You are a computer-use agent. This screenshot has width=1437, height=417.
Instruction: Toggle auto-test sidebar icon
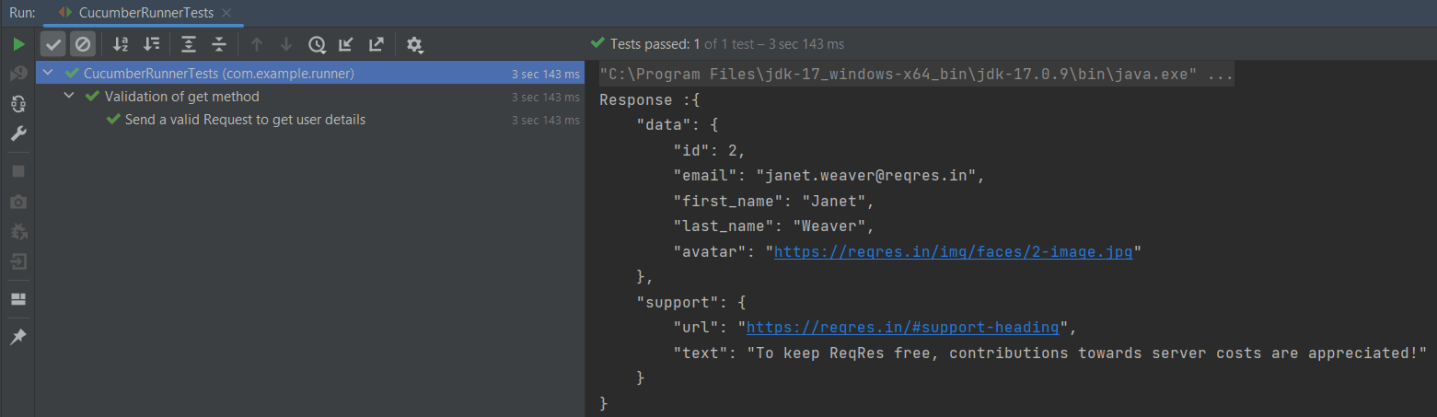click(x=18, y=104)
